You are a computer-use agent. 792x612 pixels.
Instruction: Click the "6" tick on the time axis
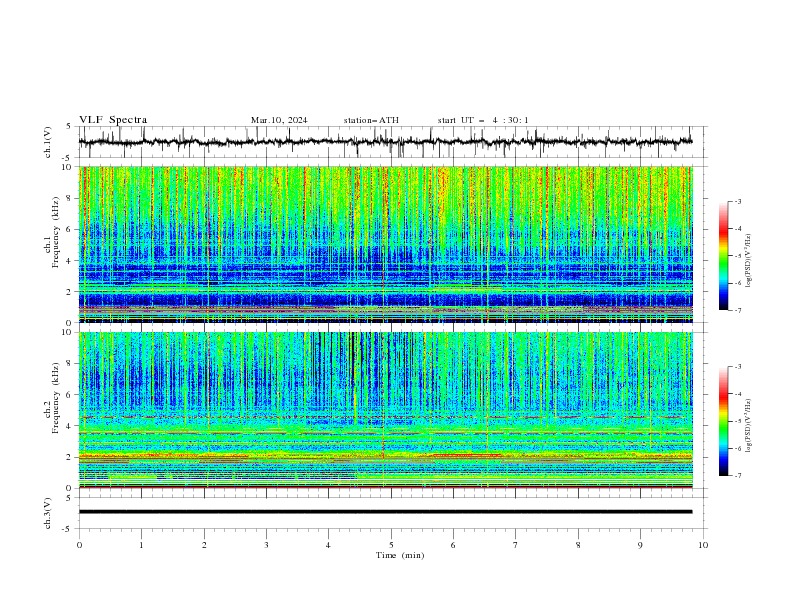[x=454, y=545]
